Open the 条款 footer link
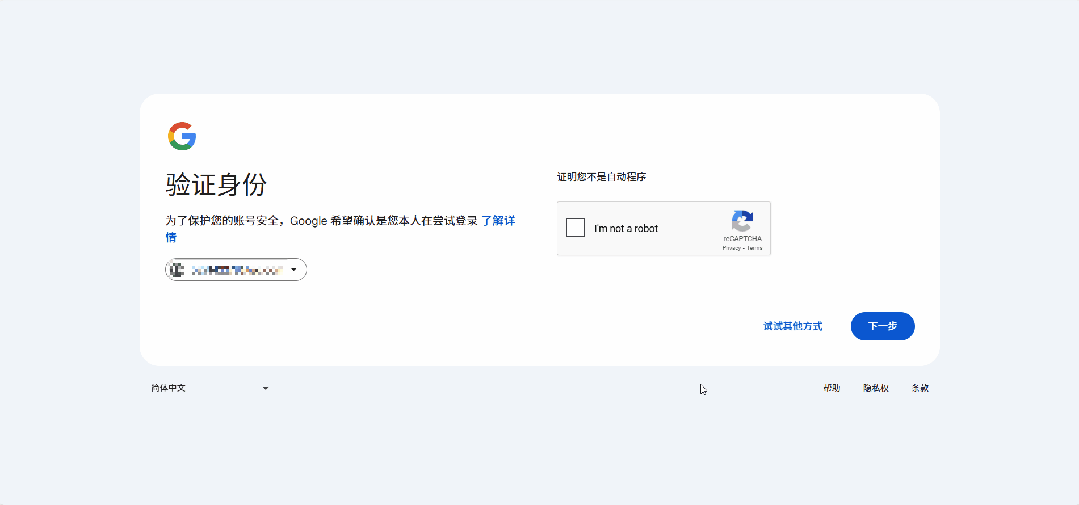Image resolution: width=1079 pixels, height=505 pixels. tap(920, 388)
